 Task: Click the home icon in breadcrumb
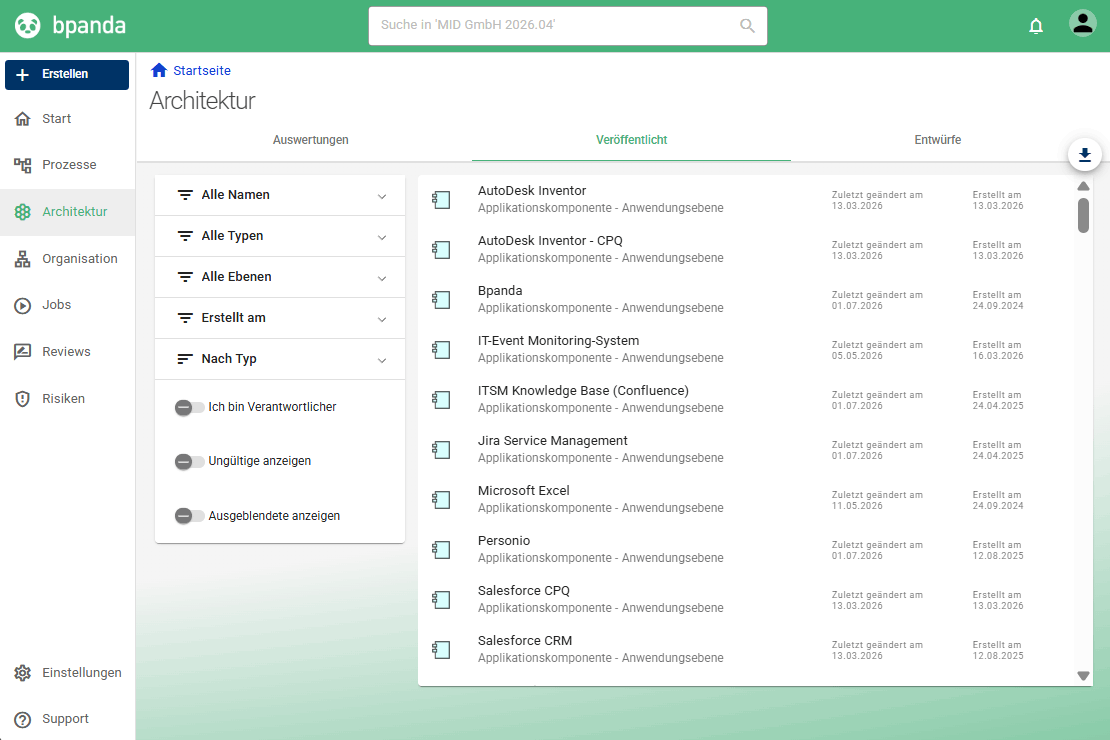point(159,70)
